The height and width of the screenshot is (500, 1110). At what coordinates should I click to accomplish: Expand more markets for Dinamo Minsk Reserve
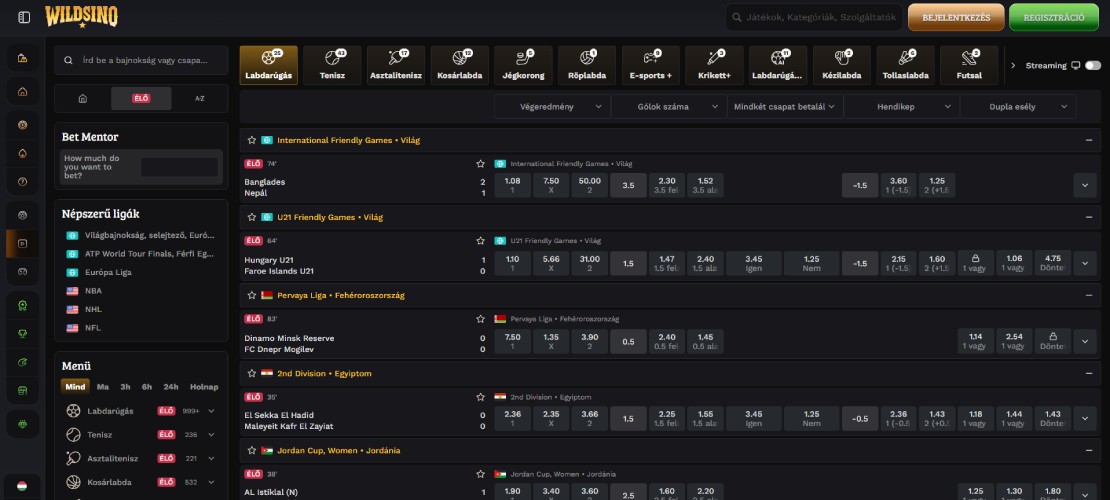click(x=1085, y=341)
